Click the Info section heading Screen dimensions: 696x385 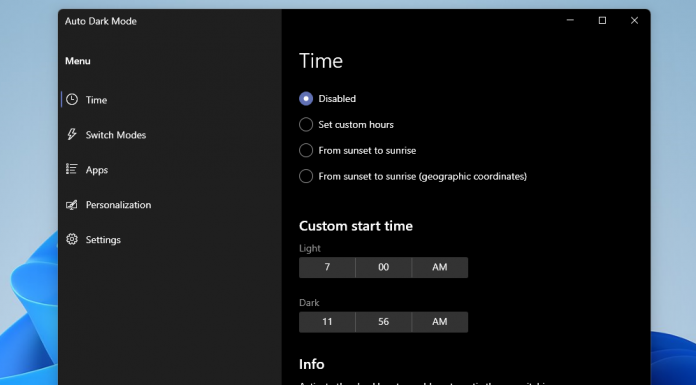pos(312,364)
